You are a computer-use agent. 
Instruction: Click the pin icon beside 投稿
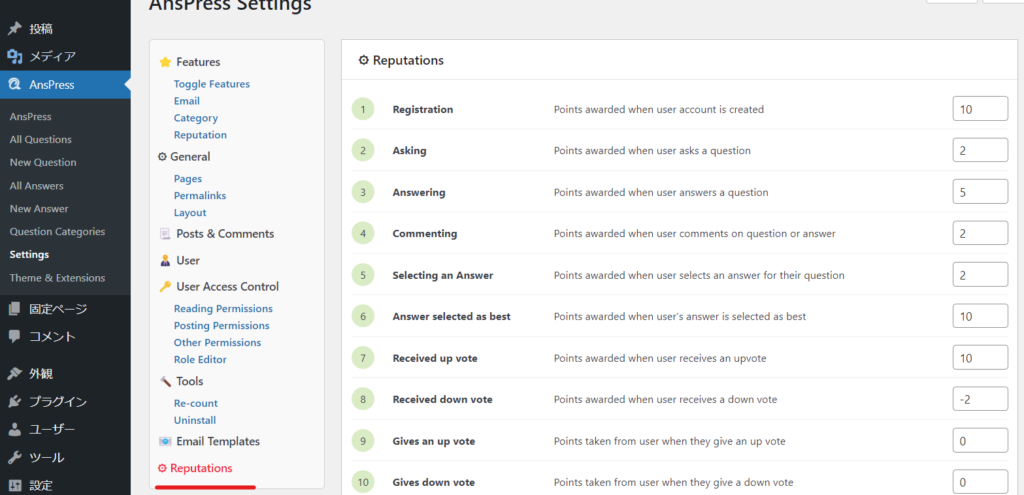[15, 28]
